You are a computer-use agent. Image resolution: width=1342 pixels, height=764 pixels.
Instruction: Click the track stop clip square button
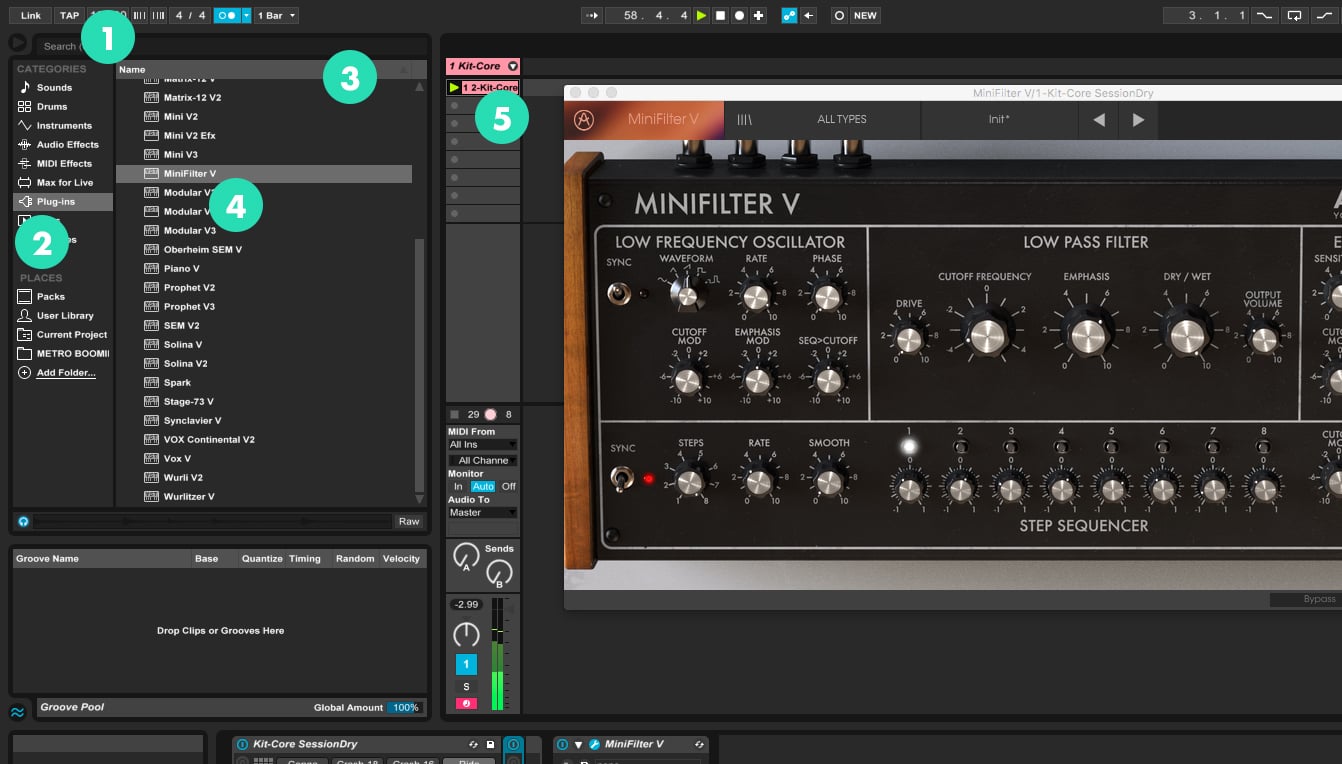[x=454, y=414]
